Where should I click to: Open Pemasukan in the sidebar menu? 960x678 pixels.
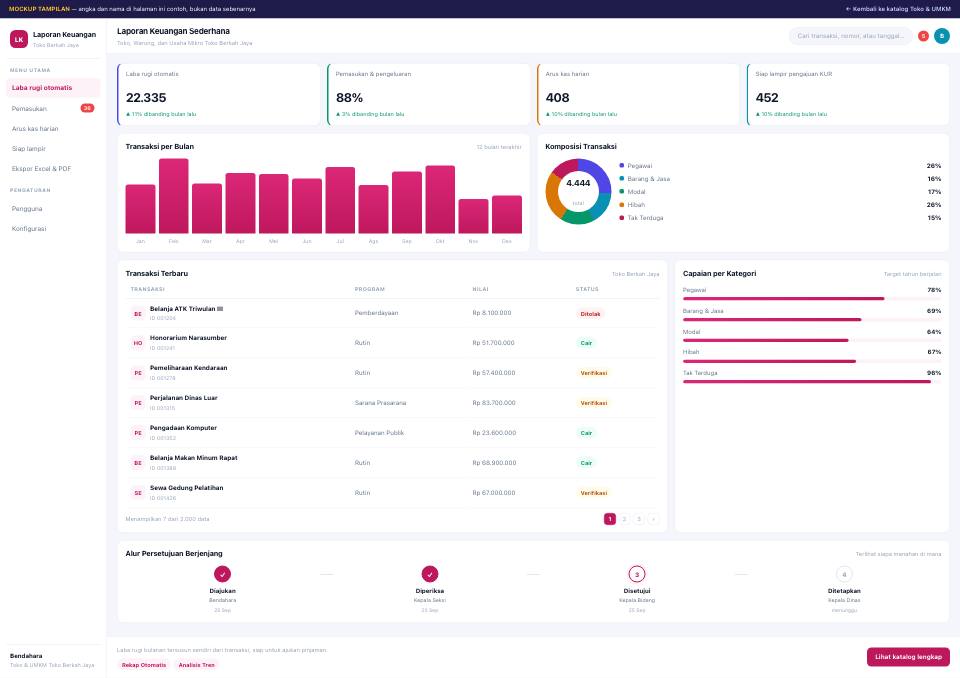53,108
